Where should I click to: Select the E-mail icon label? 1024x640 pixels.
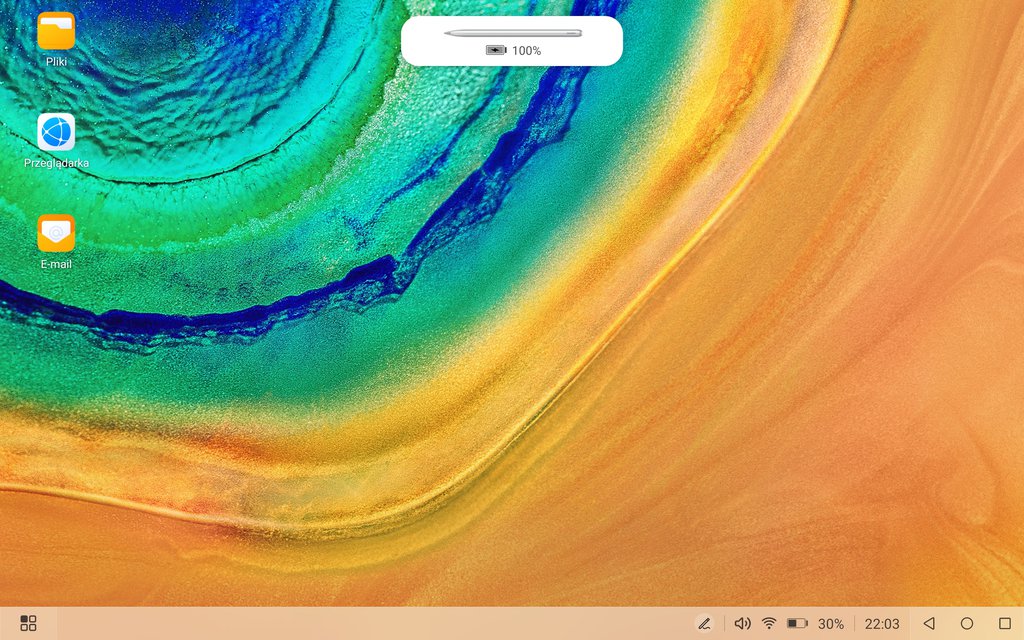click(x=56, y=264)
